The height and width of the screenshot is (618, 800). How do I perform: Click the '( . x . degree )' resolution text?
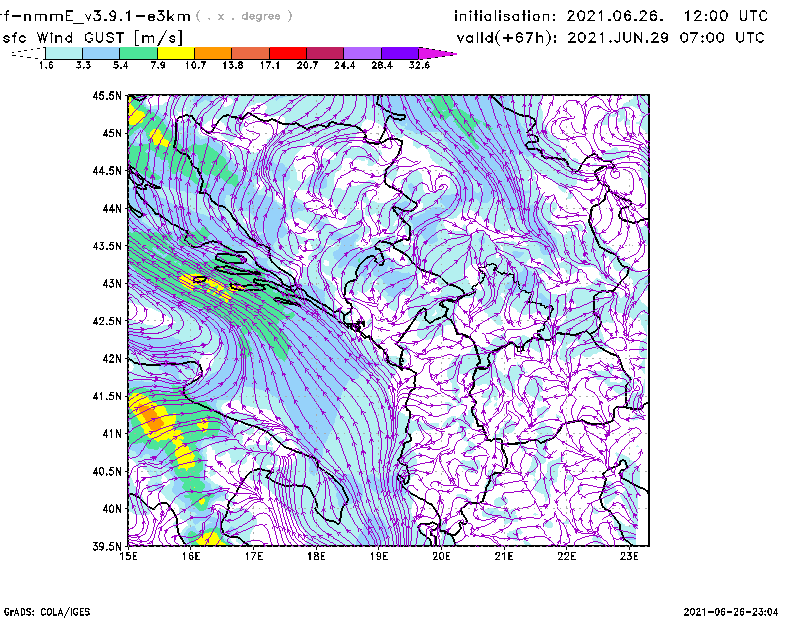244,16
